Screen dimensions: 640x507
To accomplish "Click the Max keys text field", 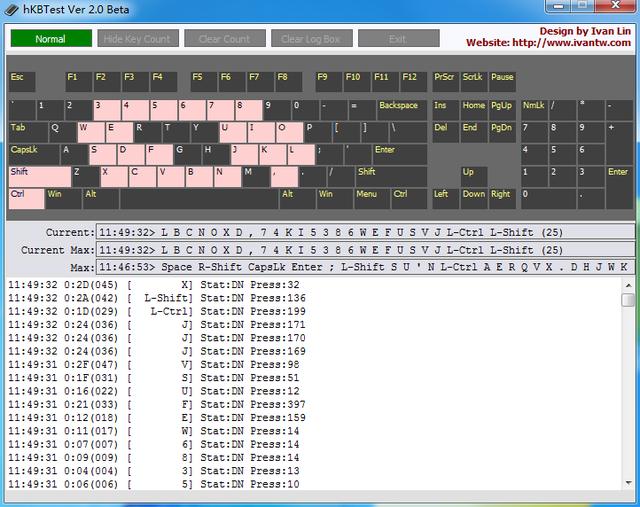I will coord(365,267).
